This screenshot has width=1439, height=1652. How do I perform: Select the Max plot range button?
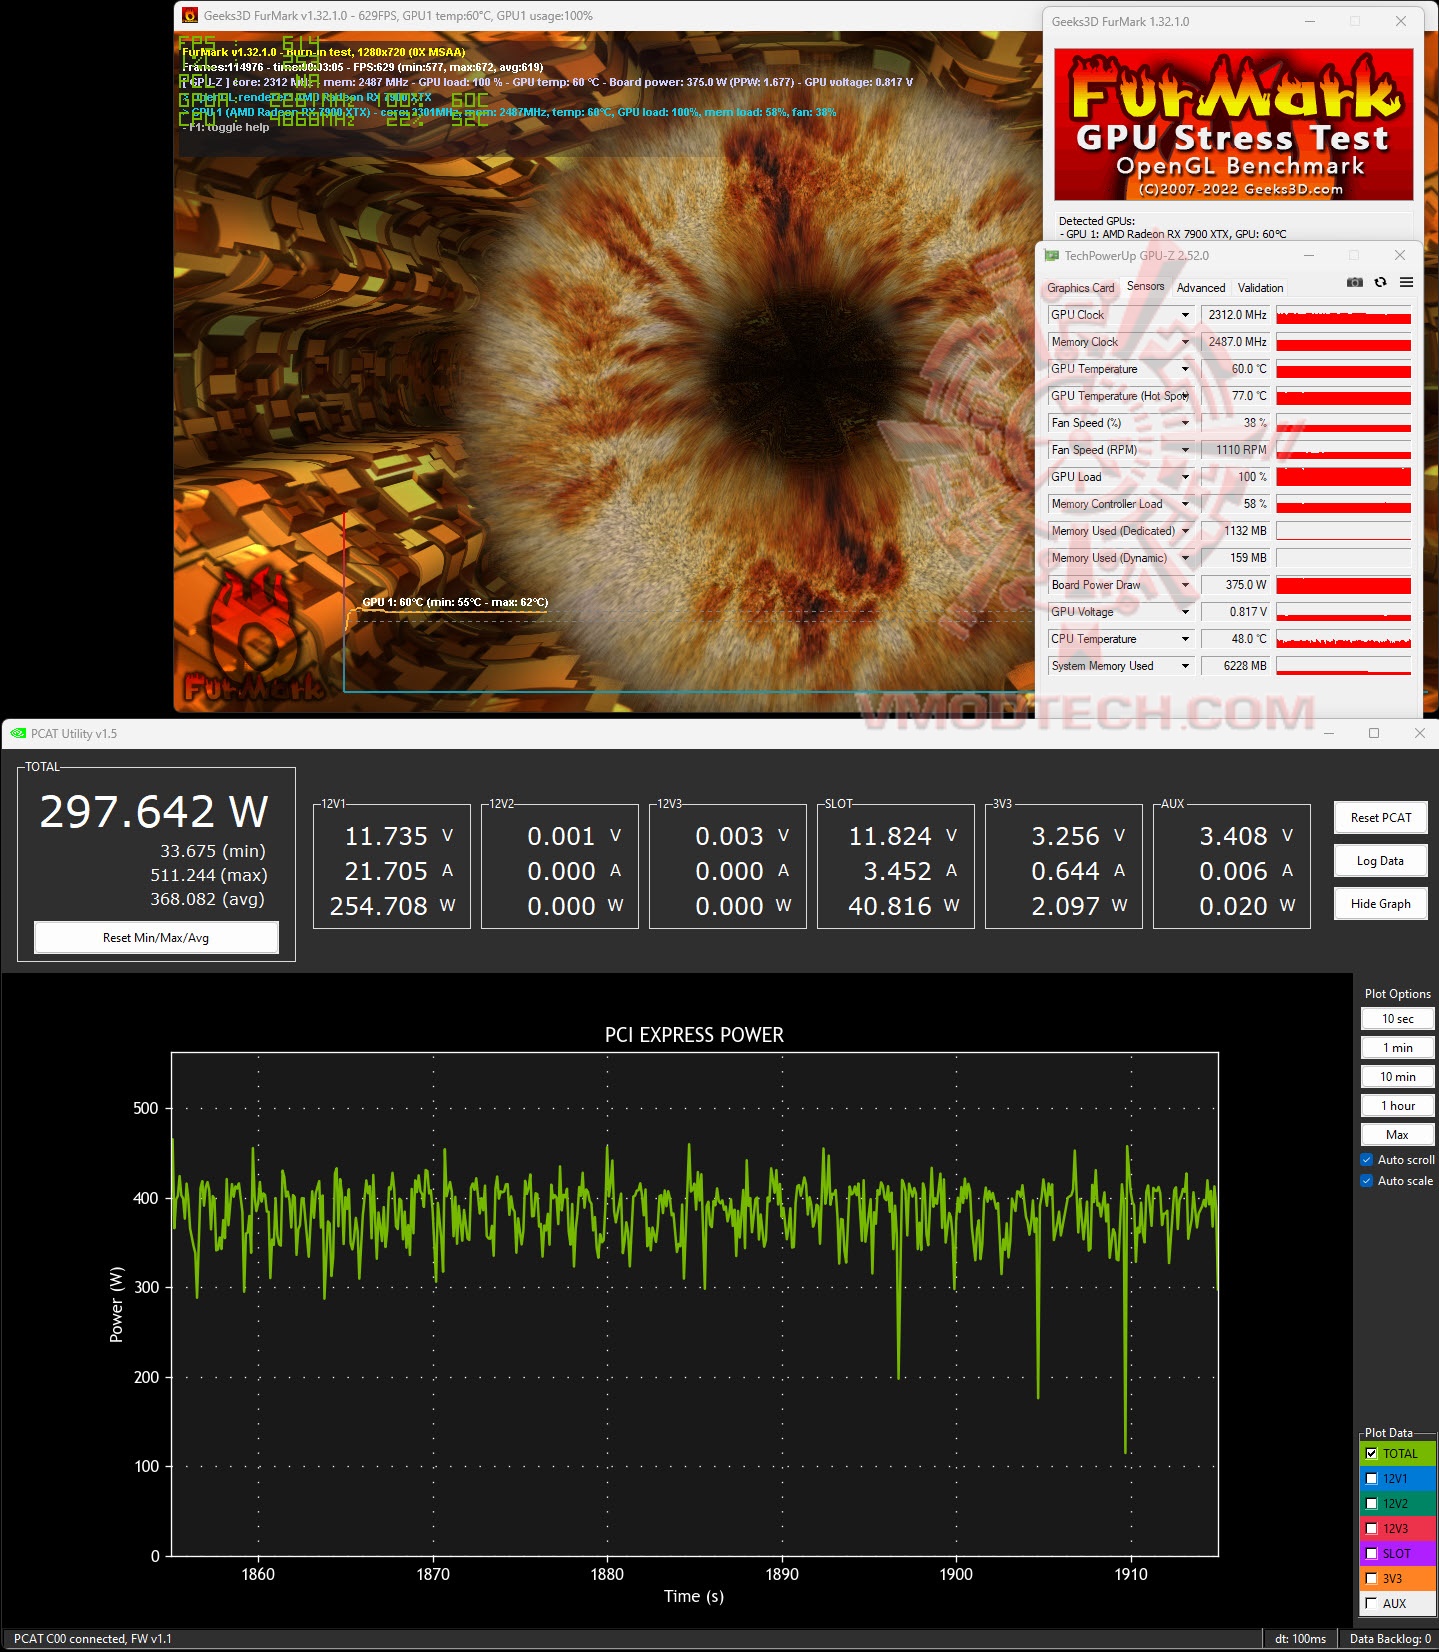point(1398,1135)
